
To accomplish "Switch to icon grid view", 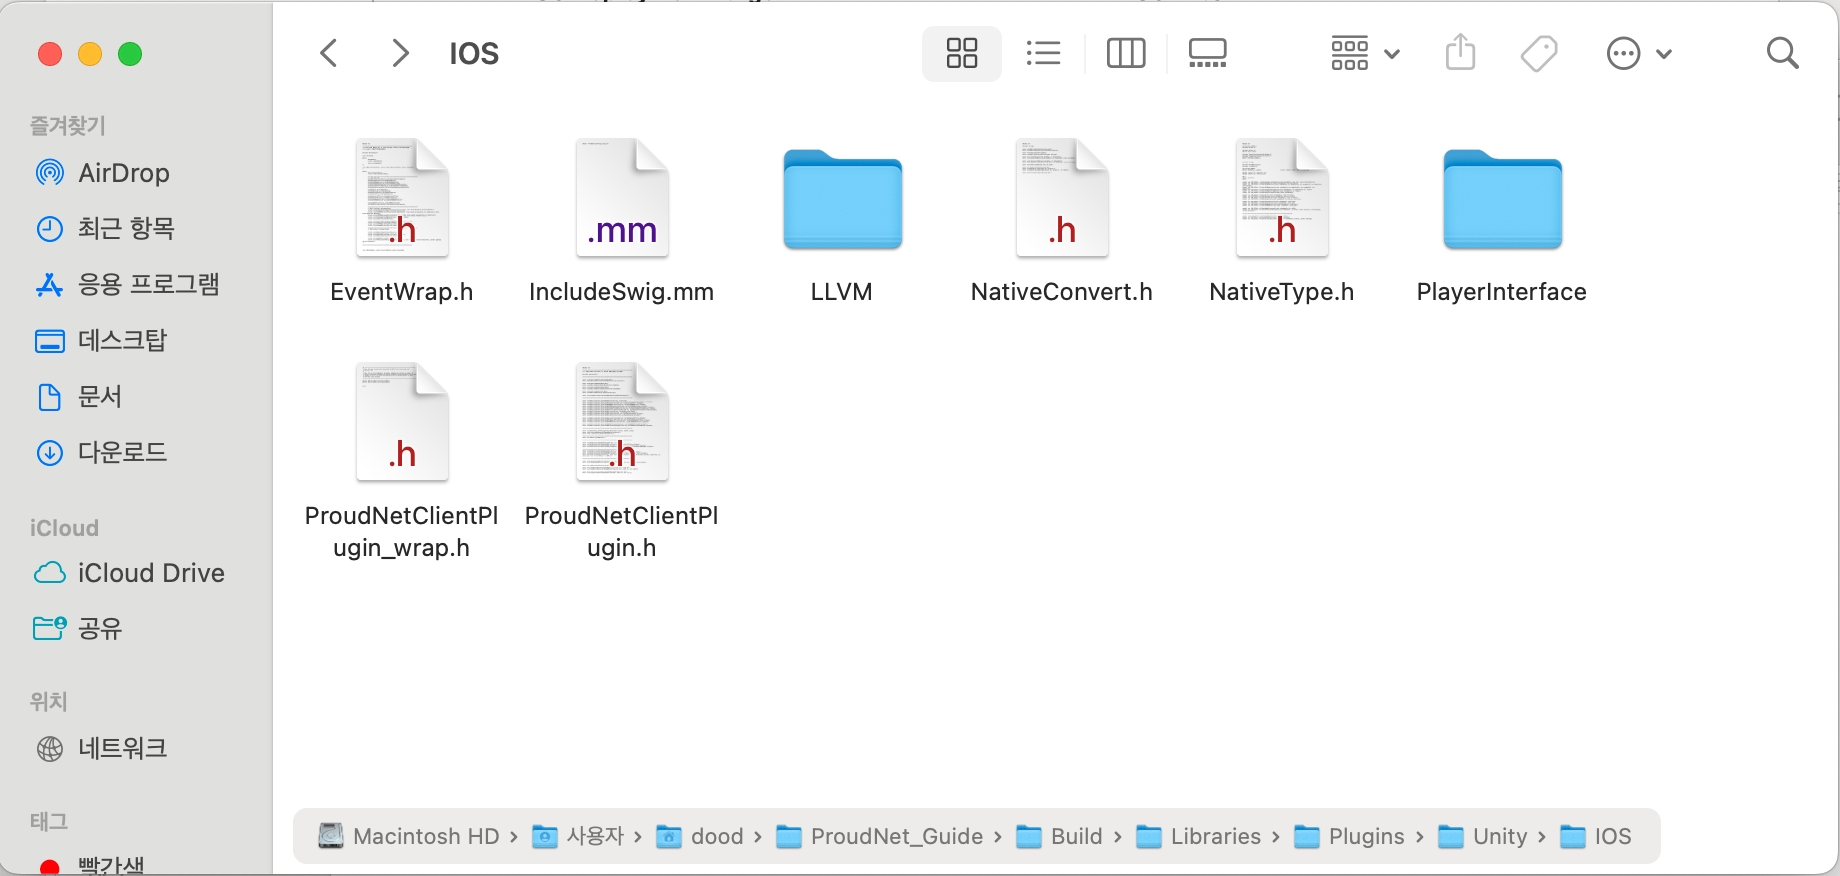I will (961, 53).
